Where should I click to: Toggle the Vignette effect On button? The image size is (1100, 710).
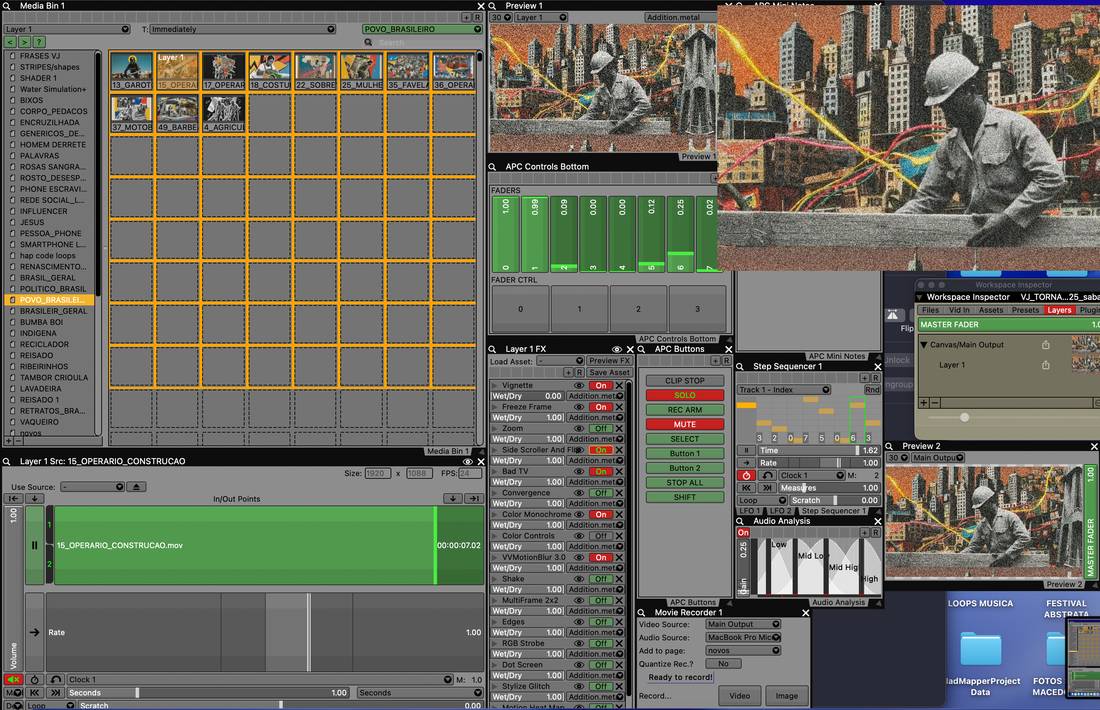click(601, 385)
